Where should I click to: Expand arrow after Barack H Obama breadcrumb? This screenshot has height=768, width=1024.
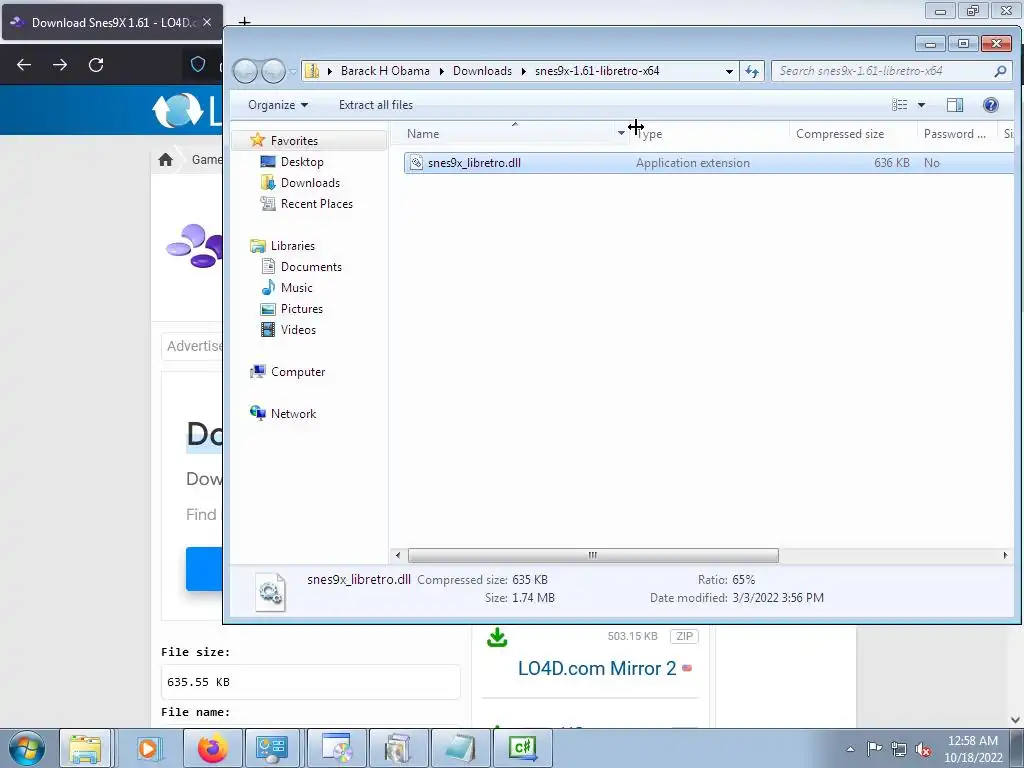pos(441,71)
